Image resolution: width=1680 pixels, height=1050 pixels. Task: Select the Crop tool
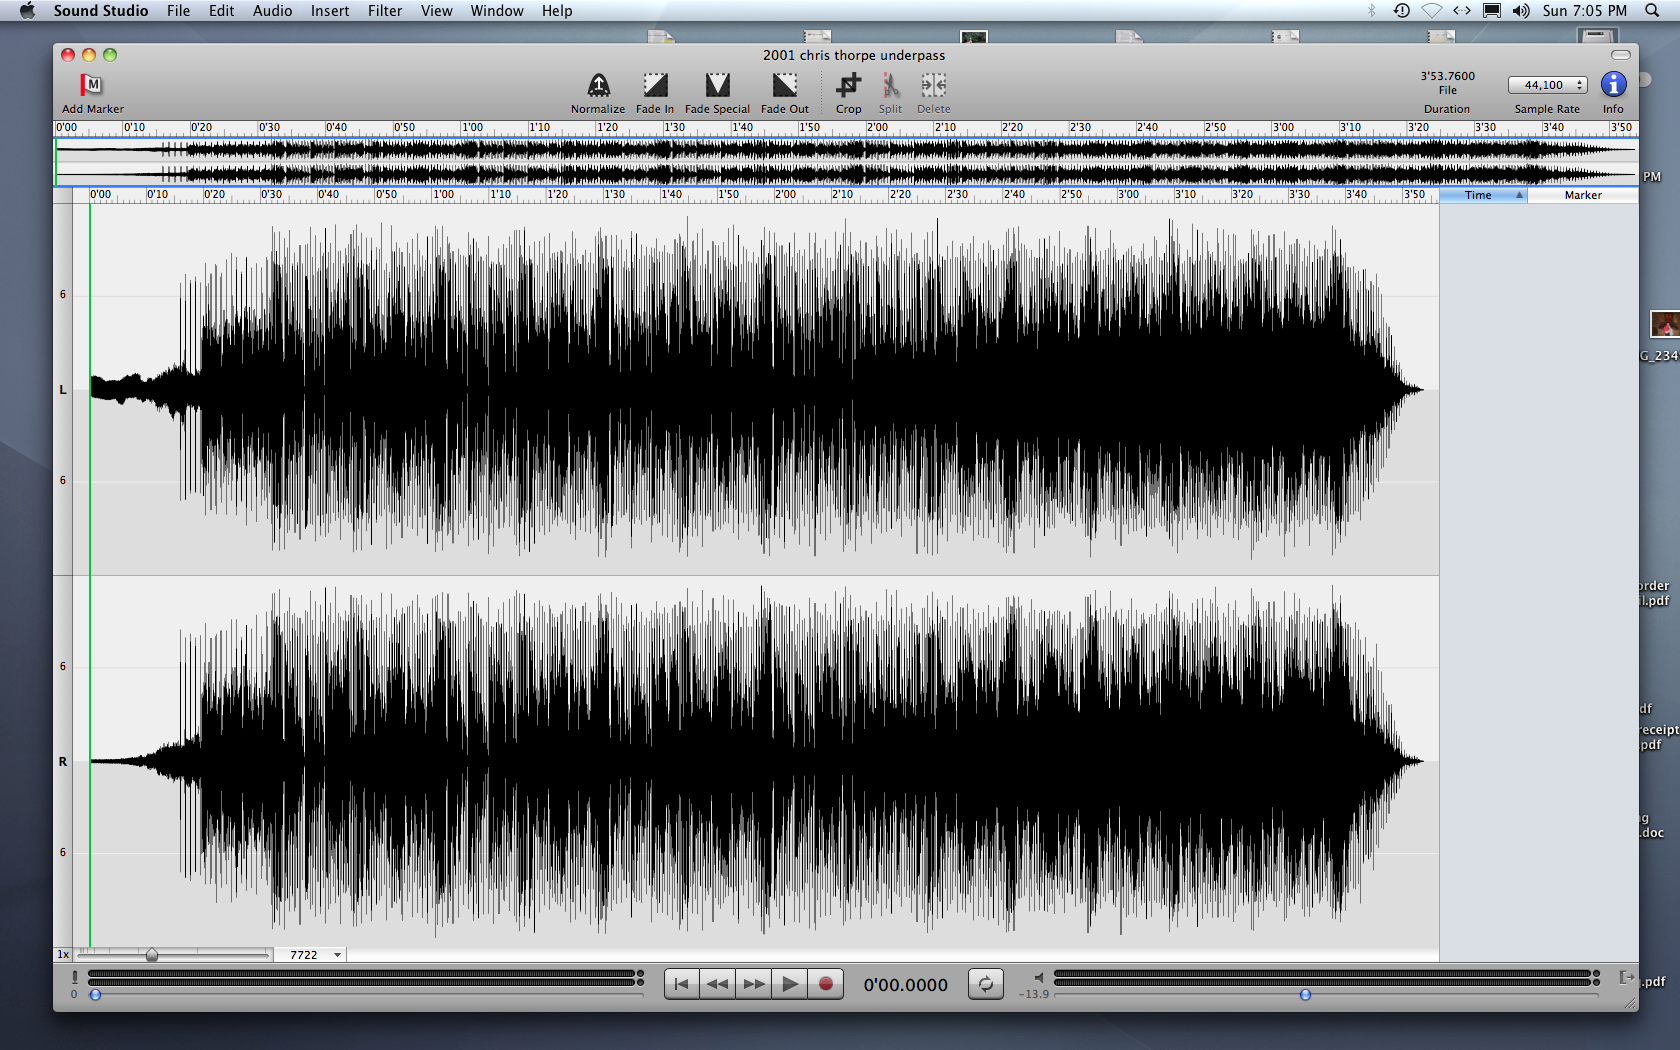pos(848,85)
